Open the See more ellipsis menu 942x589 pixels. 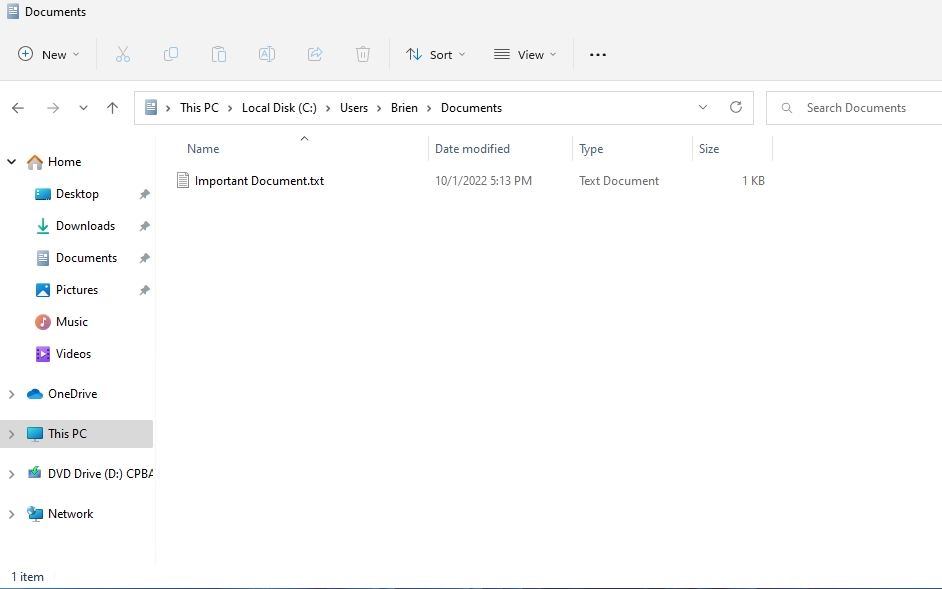click(x=598, y=55)
